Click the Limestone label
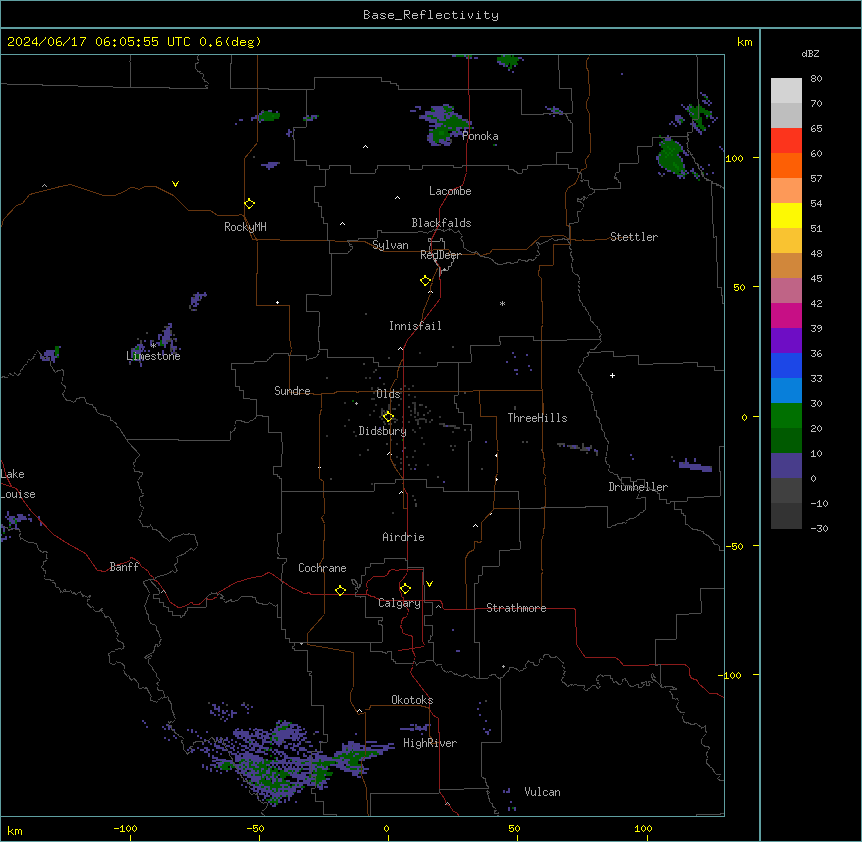862x842 pixels. [153, 356]
